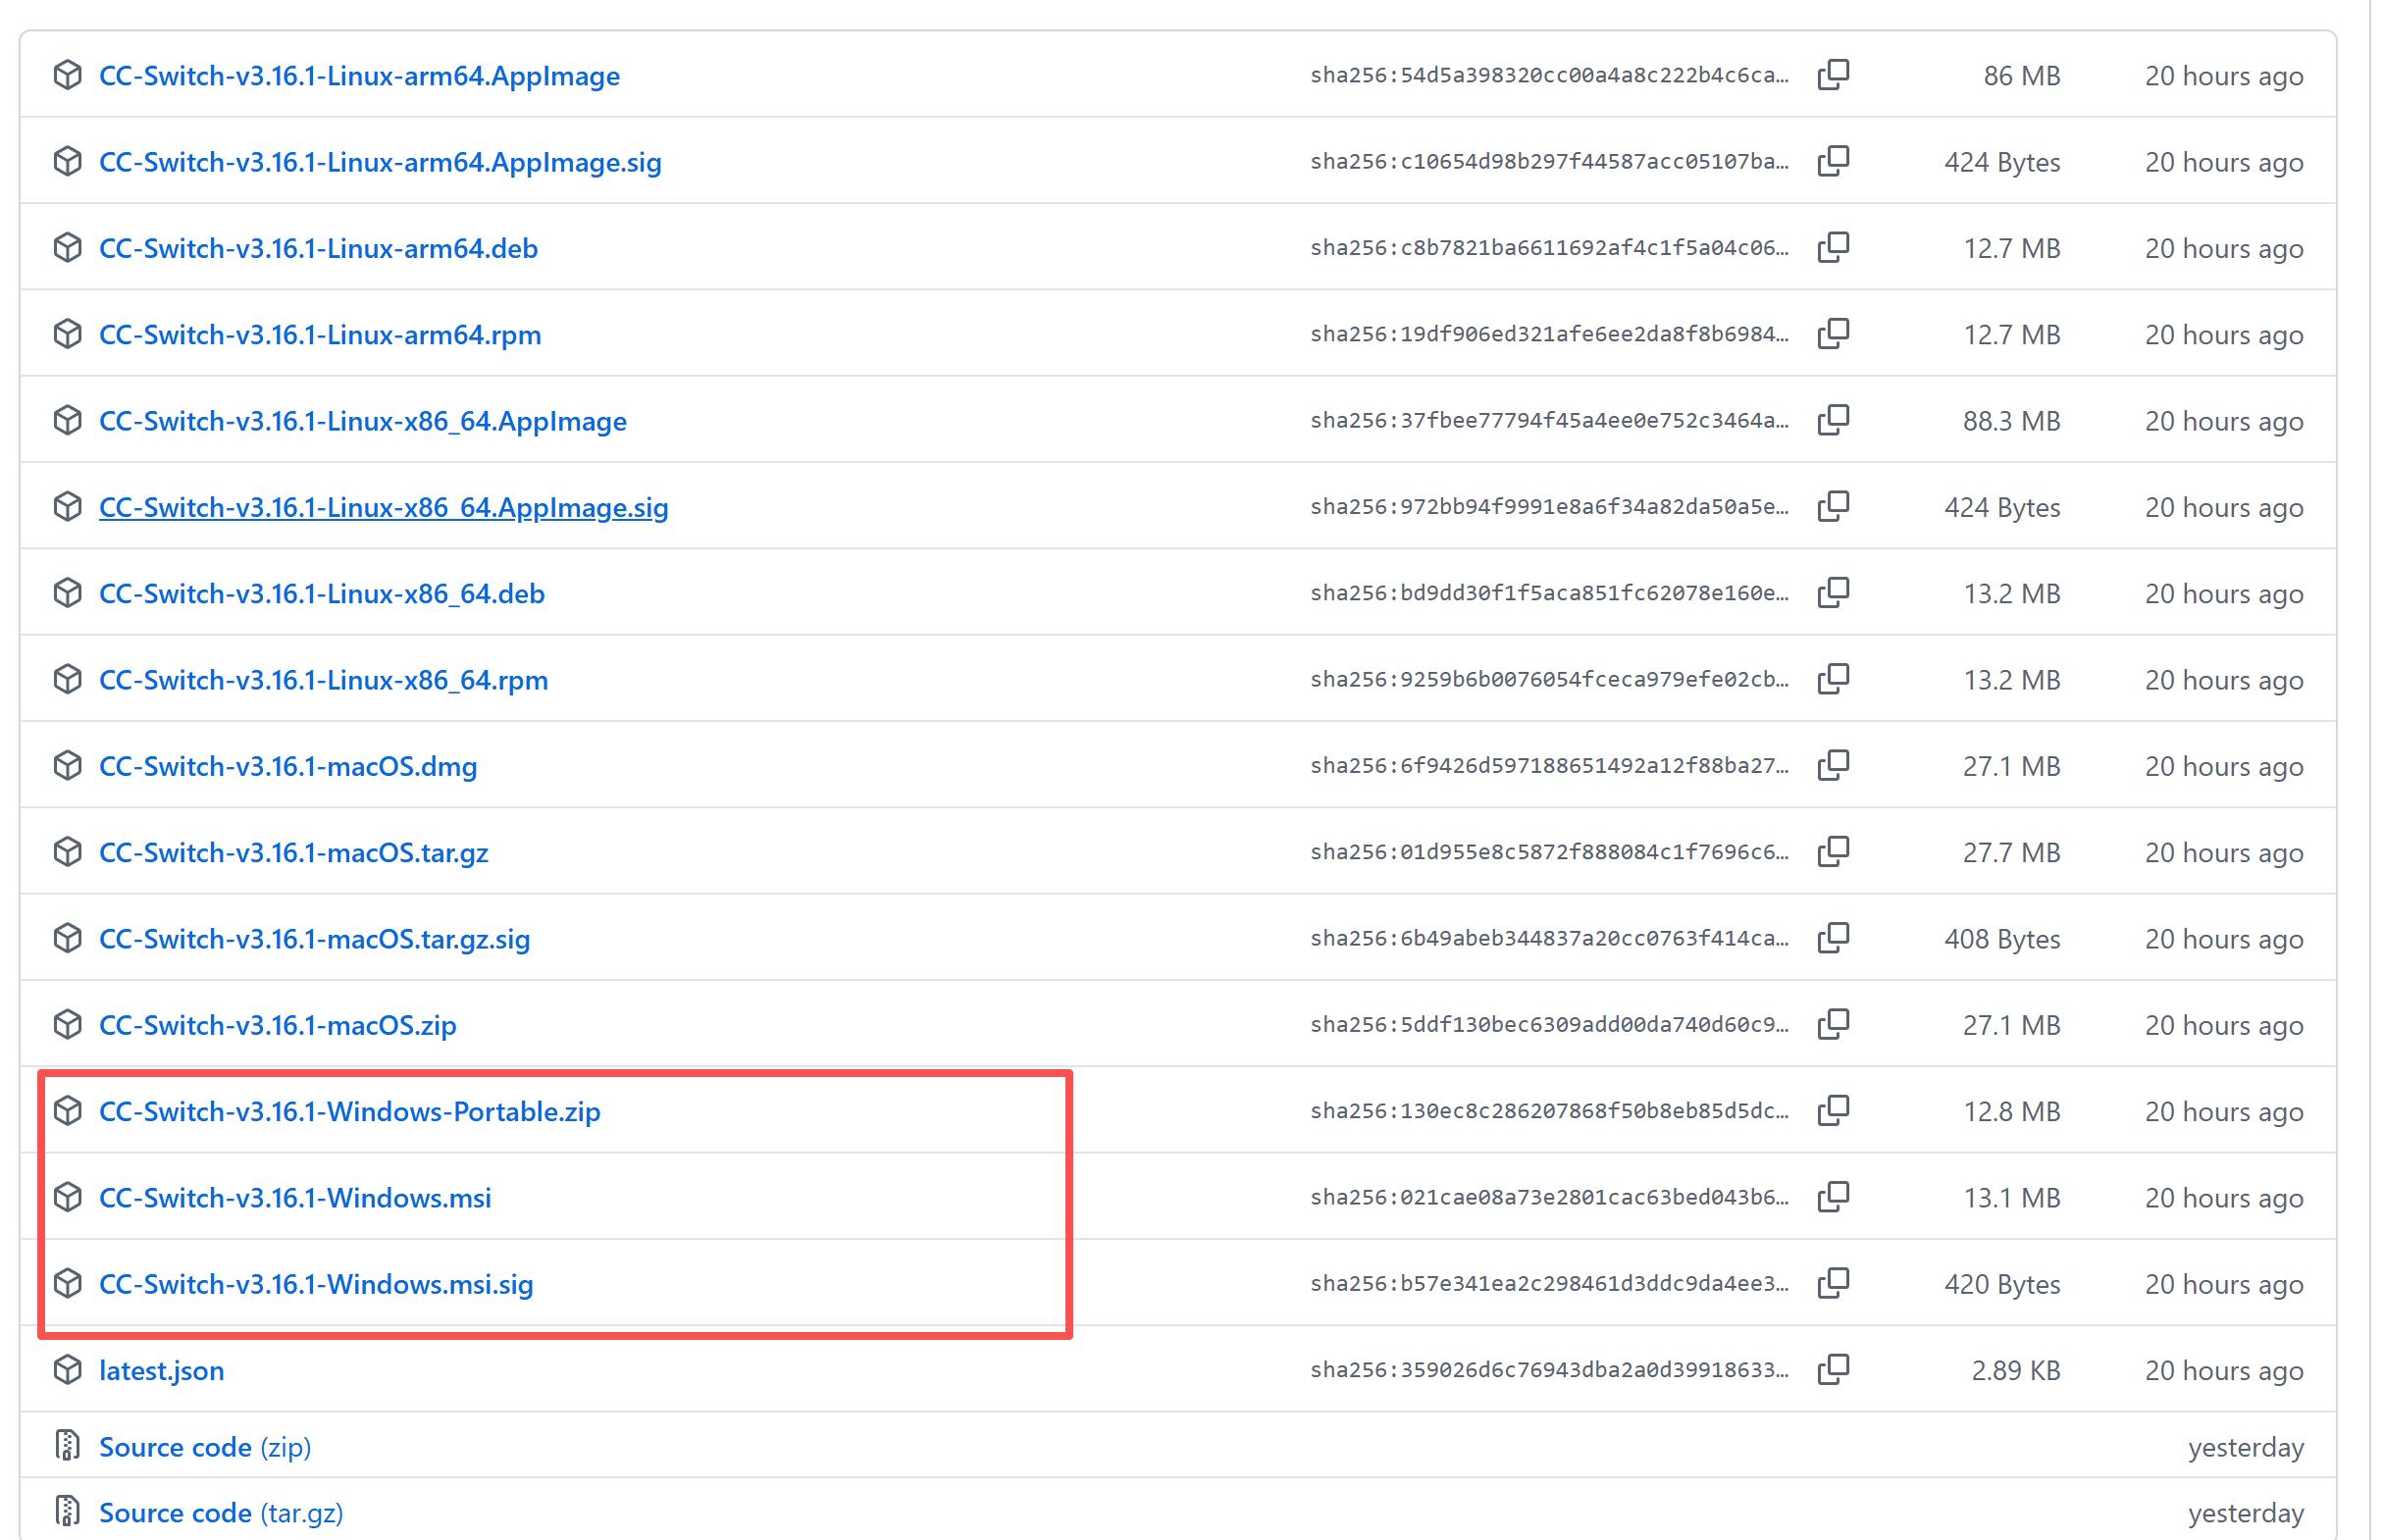Click the 420 Bytes size value
This screenshot has width=2384, height=1540.
tap(2002, 1284)
